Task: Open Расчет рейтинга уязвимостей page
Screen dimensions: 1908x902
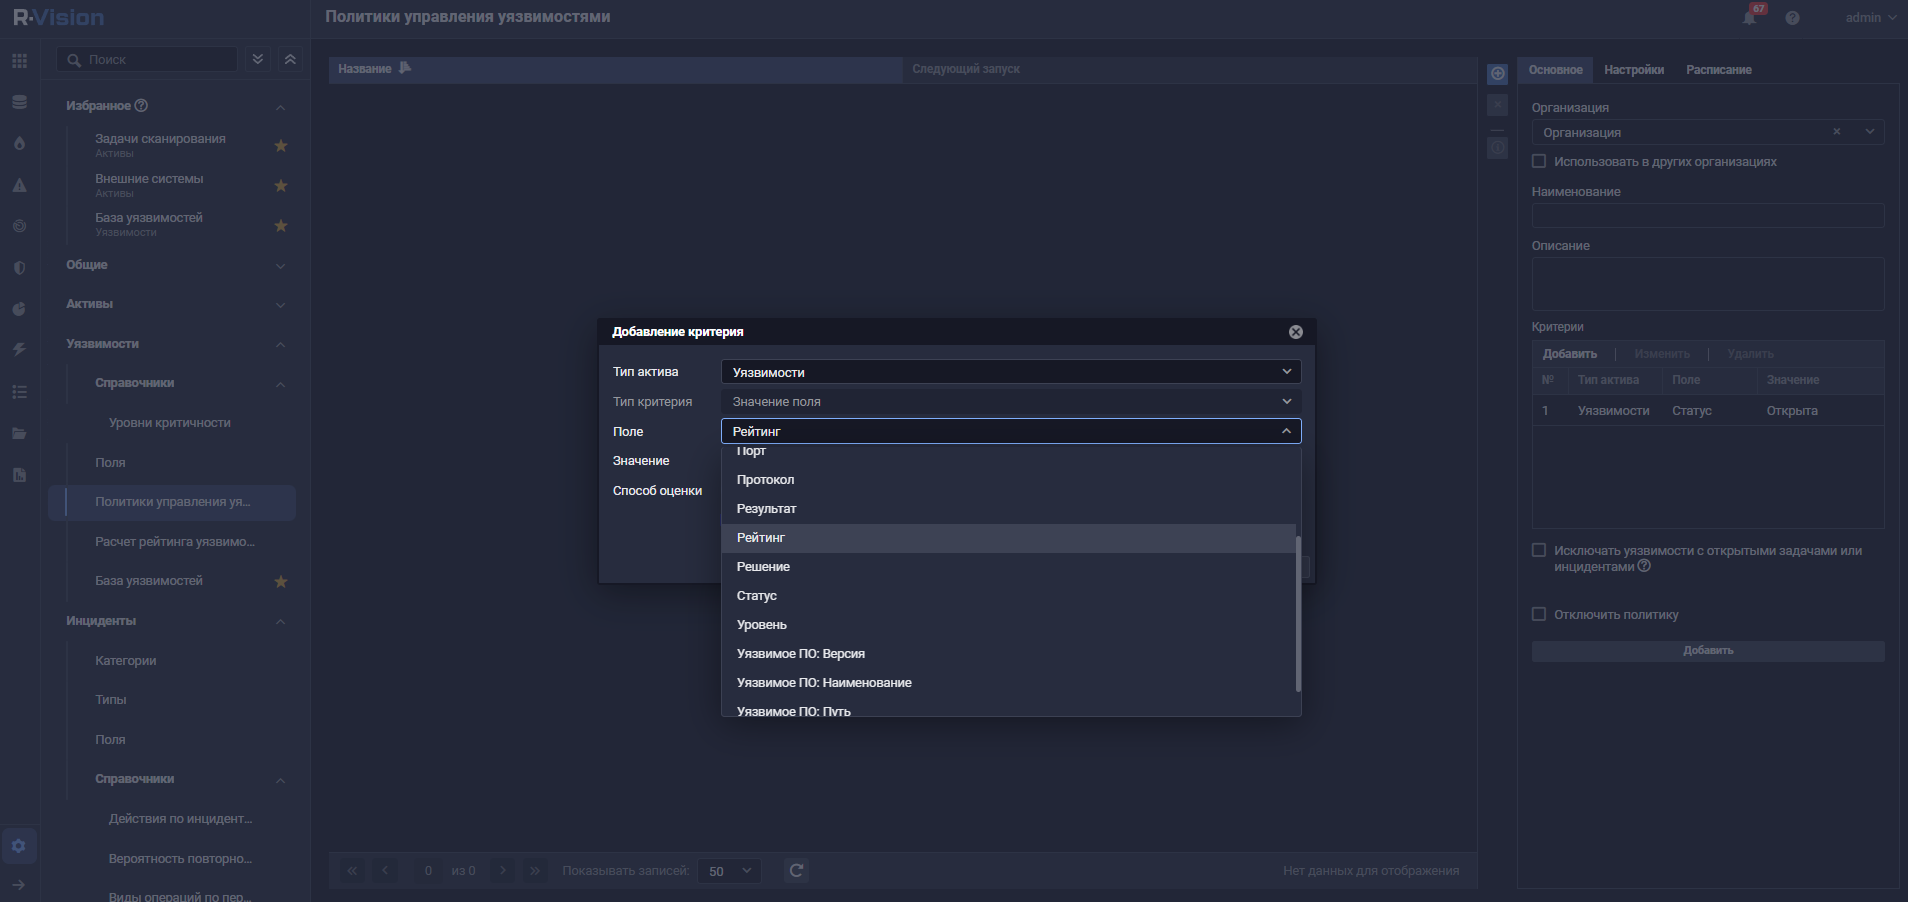Action: 175,542
